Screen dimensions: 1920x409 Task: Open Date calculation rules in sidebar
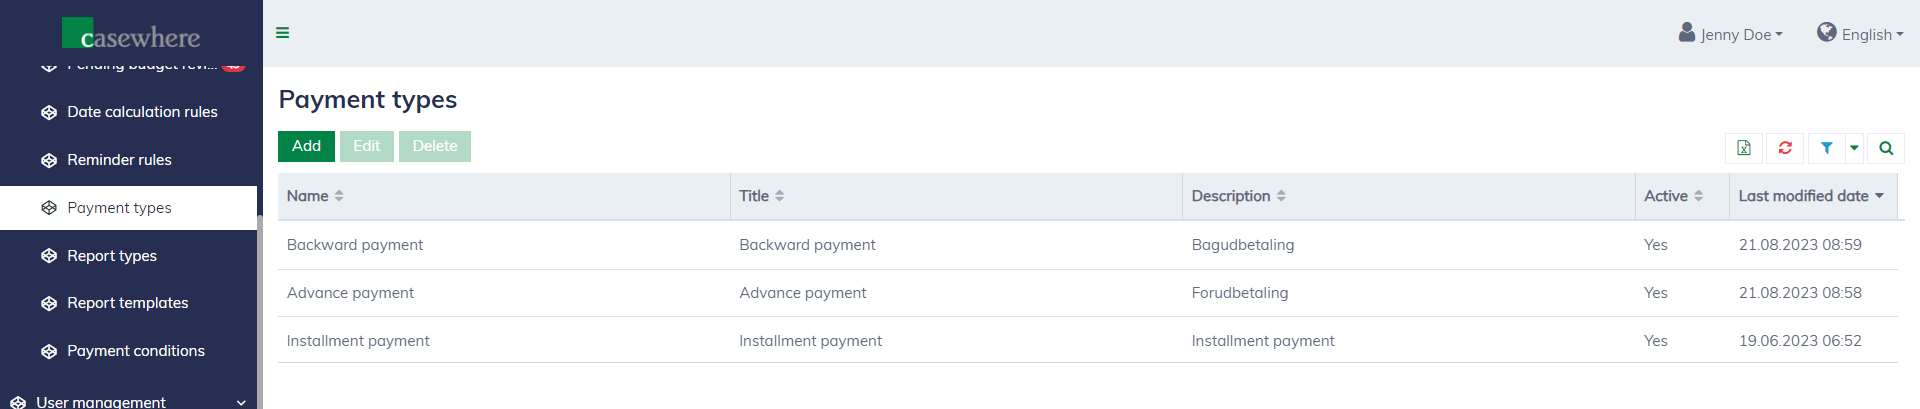142,112
